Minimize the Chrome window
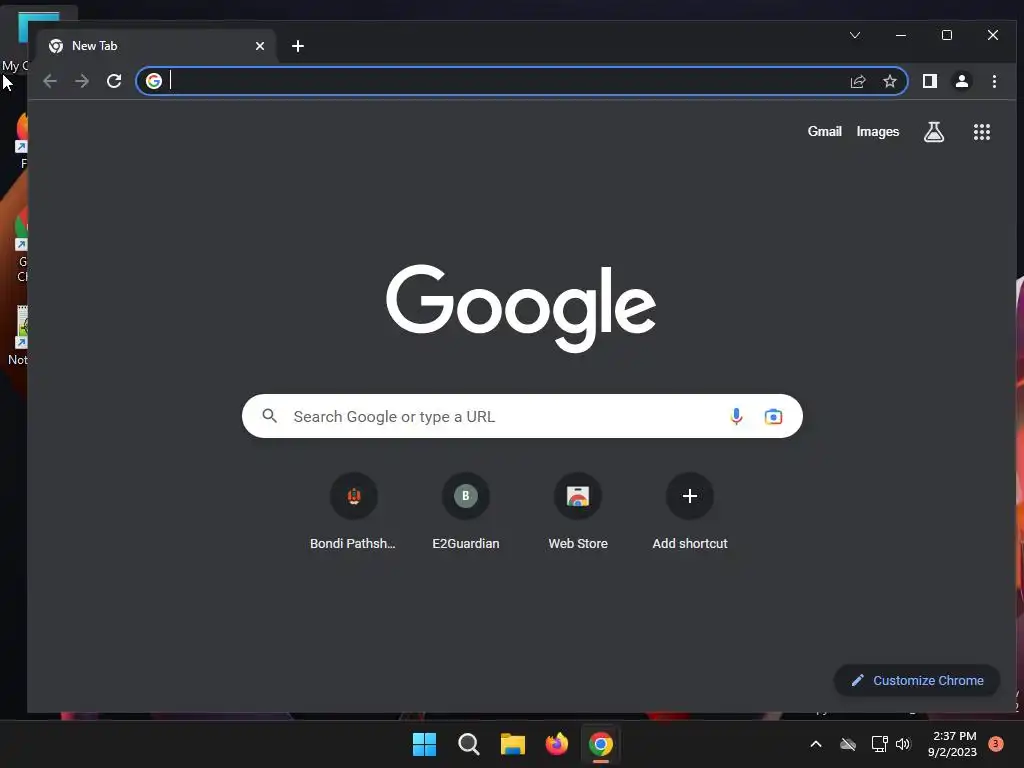The image size is (1024, 768). (901, 35)
